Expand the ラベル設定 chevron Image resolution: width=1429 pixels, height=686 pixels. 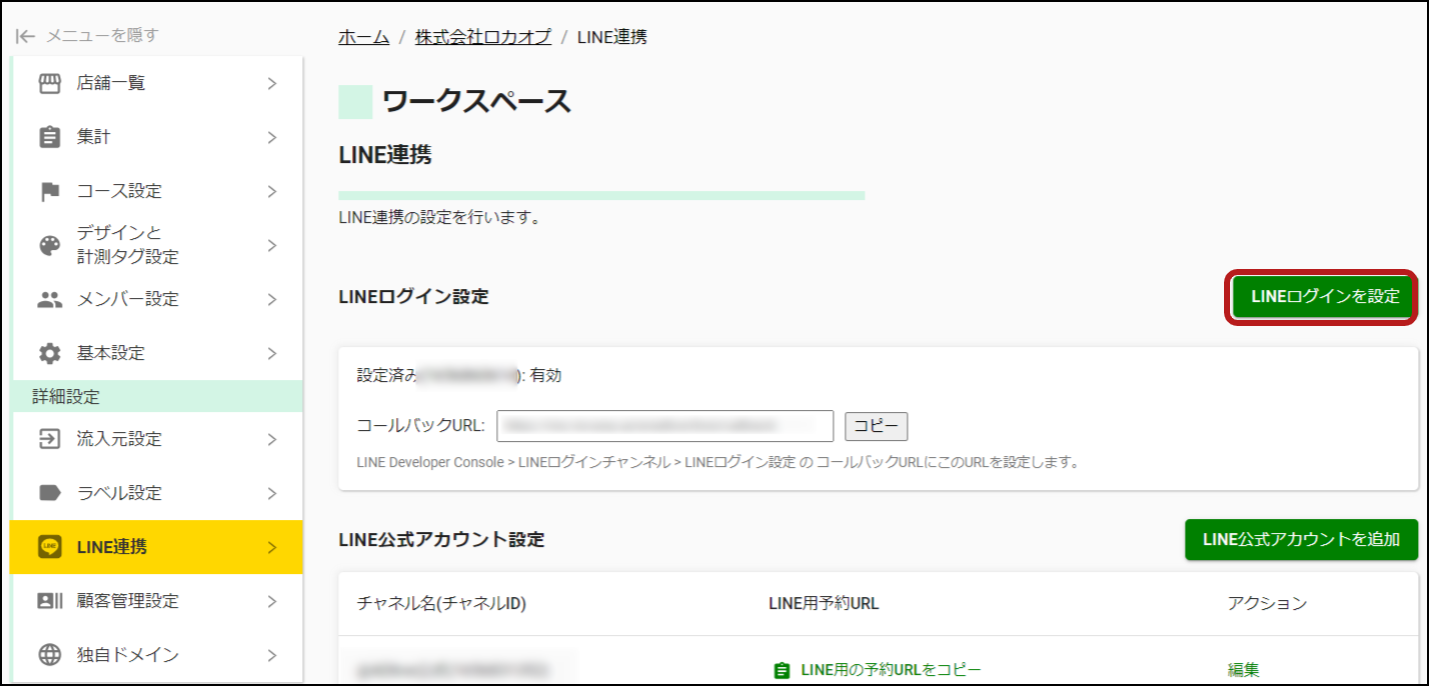[272, 494]
